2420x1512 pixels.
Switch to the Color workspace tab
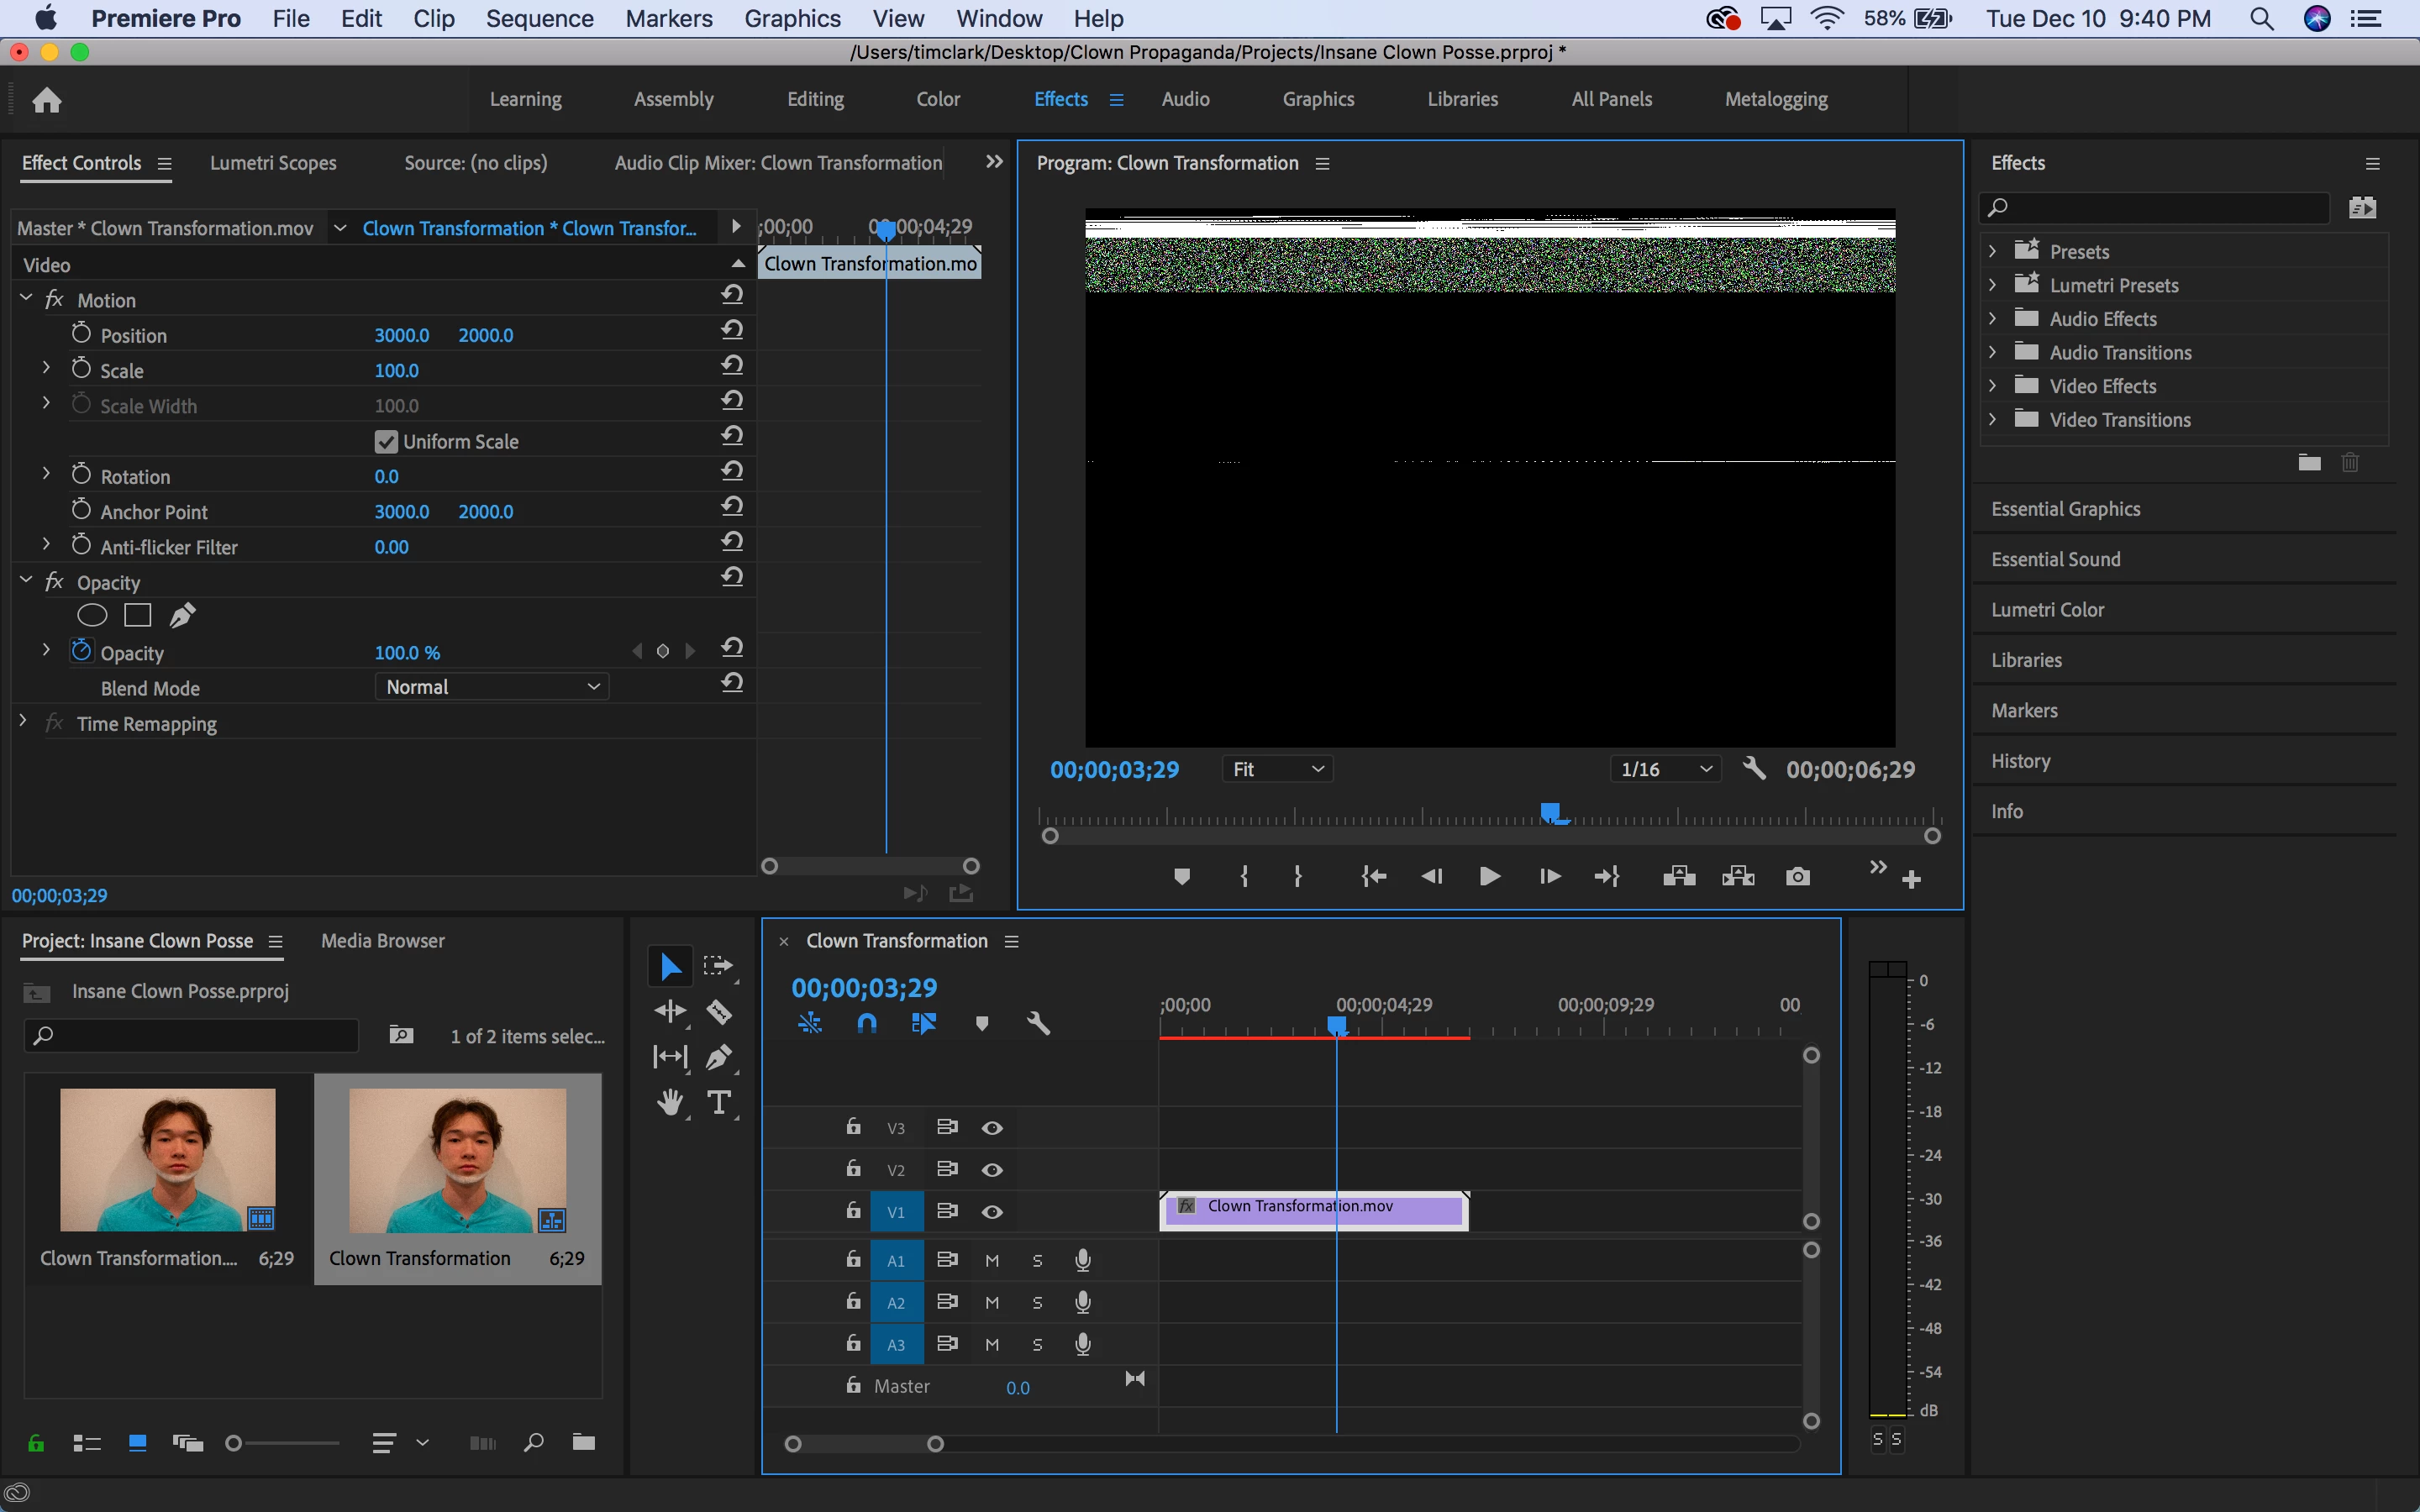pos(937,99)
